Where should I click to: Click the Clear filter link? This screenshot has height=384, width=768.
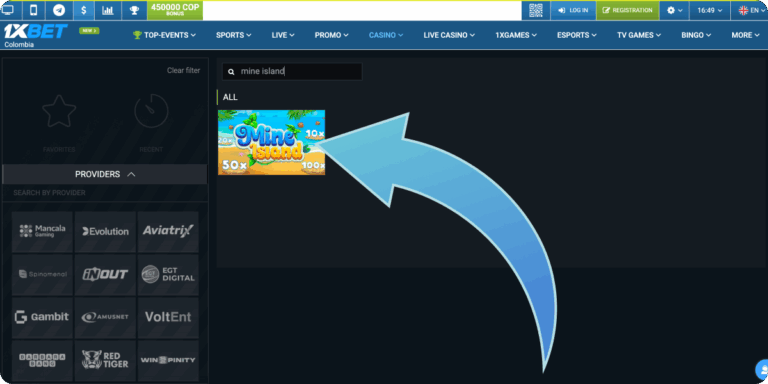pos(183,70)
